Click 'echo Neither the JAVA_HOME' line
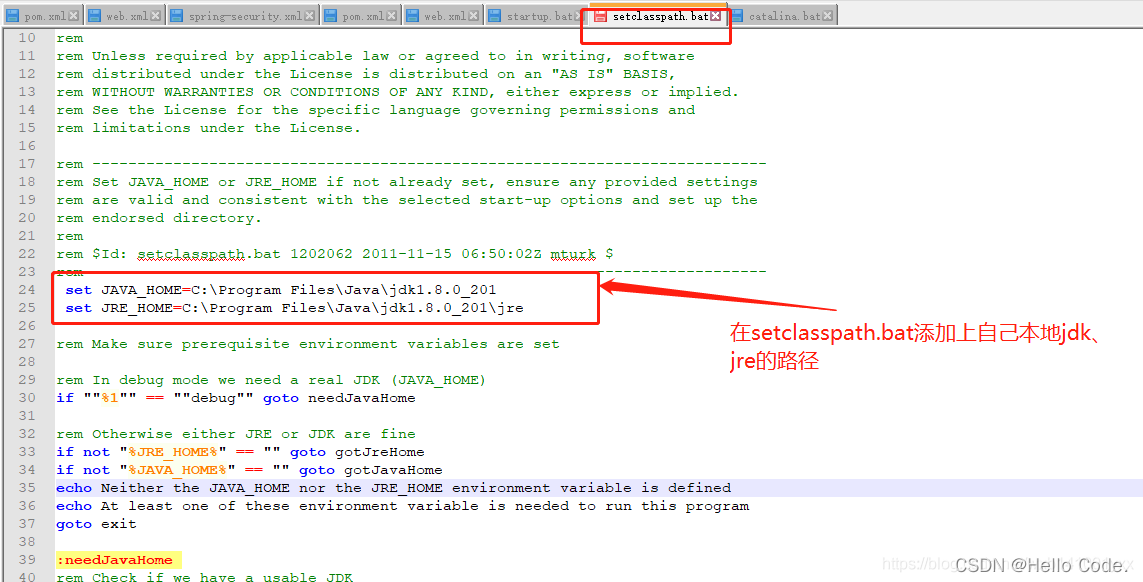This screenshot has width=1143, height=582. [394, 488]
